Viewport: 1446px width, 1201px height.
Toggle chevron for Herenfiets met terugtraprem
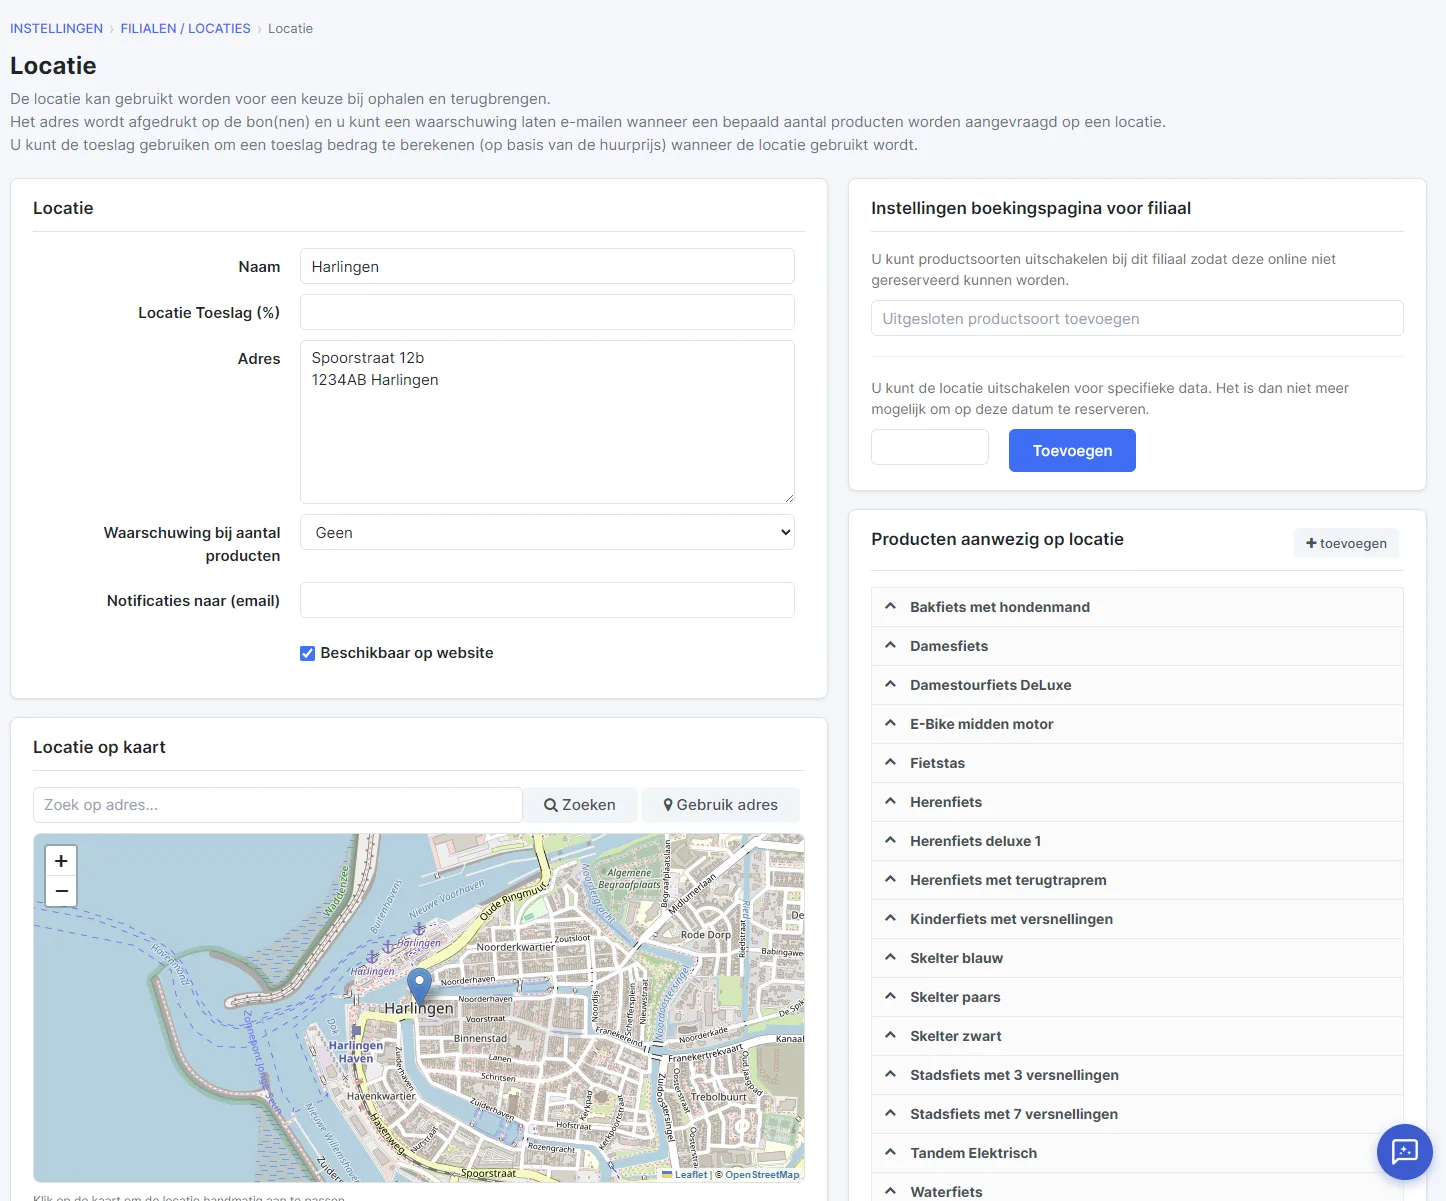coord(890,879)
